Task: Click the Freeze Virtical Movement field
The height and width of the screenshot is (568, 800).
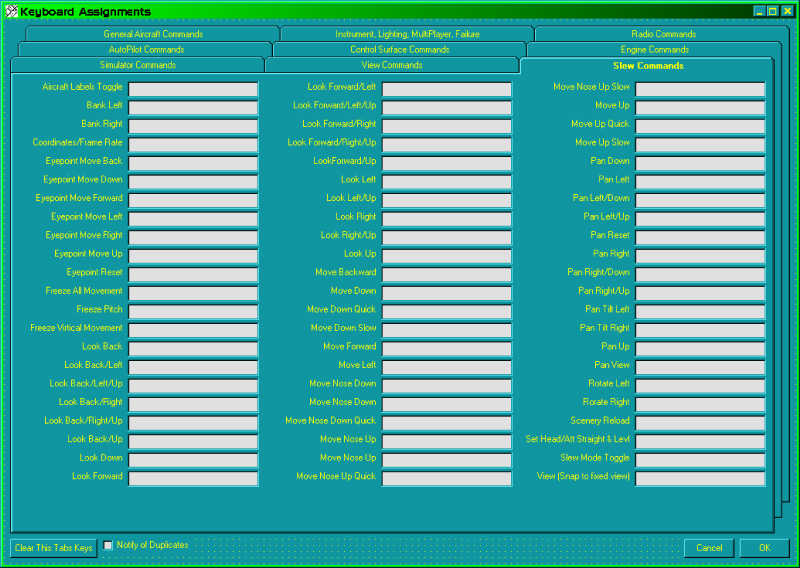Action: coord(193,330)
